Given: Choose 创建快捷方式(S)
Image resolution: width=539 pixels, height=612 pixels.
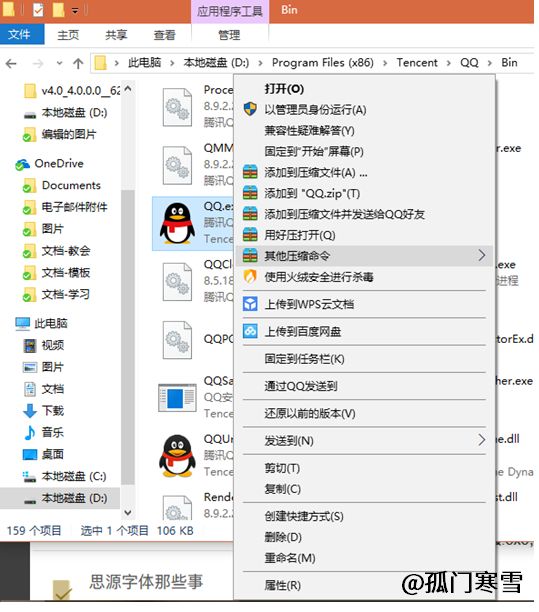Looking at the screenshot, I should coord(304,516).
